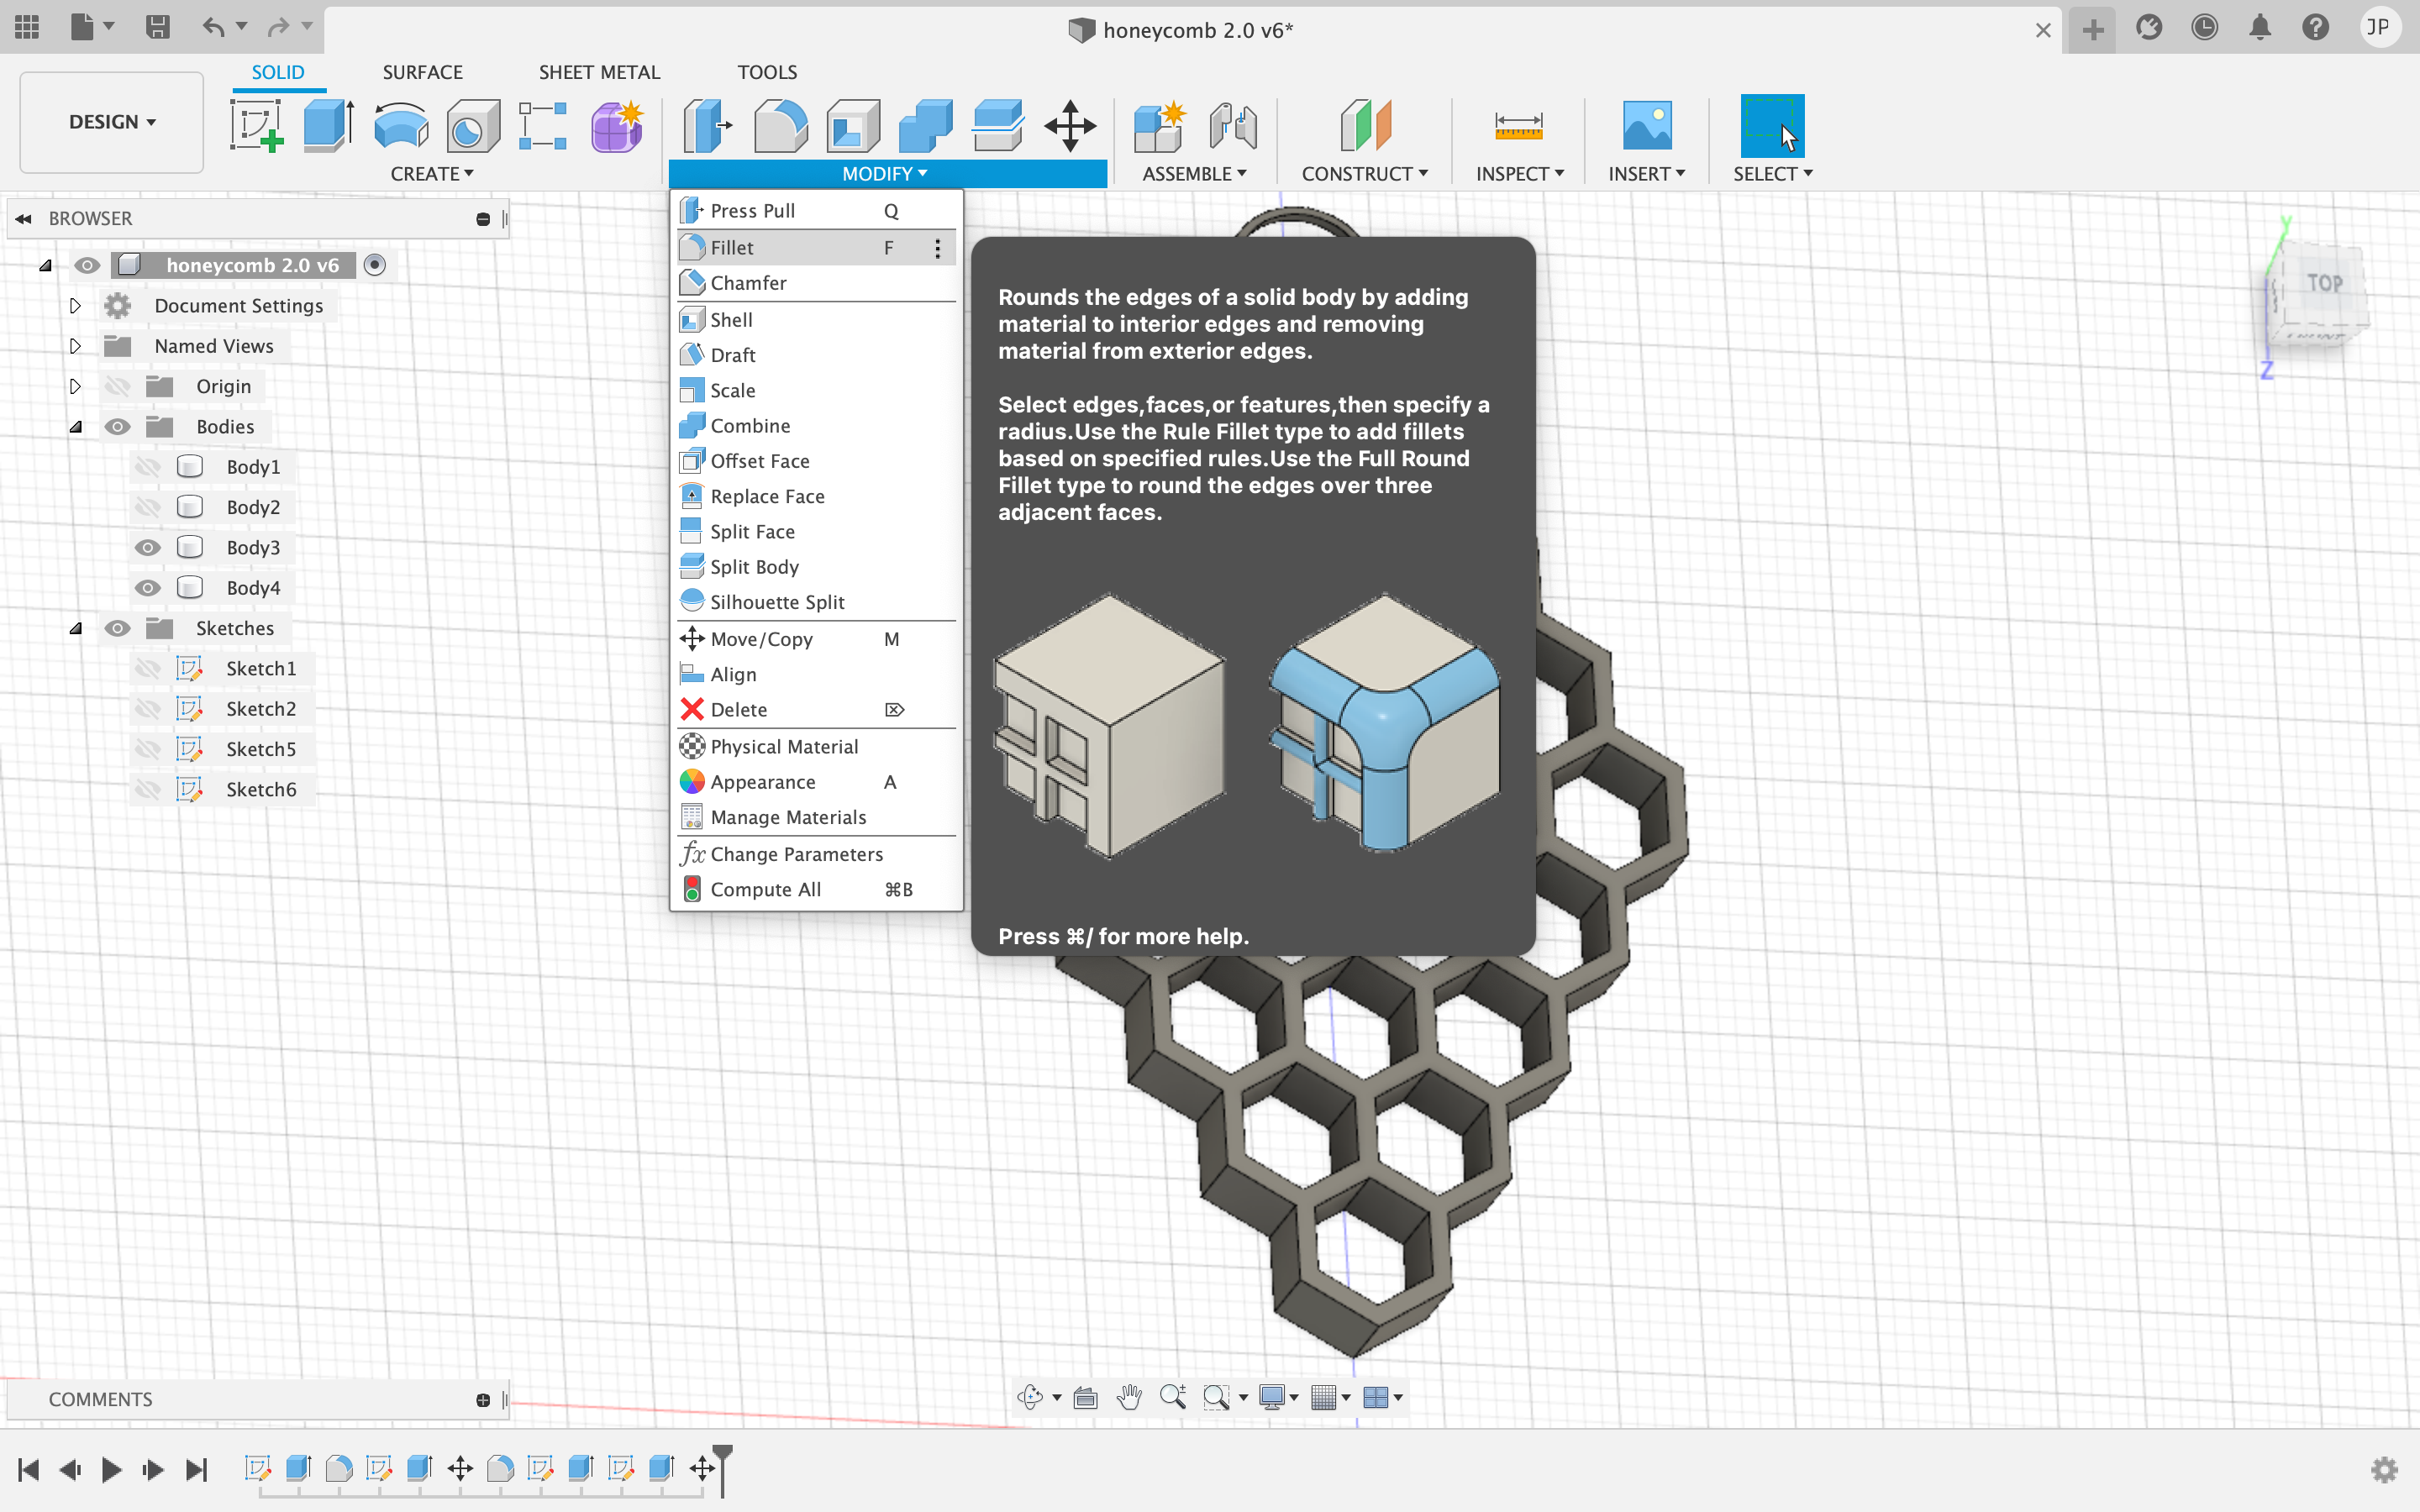Go to the timeline end
Image resolution: width=2420 pixels, height=1512 pixels.
(x=196, y=1469)
